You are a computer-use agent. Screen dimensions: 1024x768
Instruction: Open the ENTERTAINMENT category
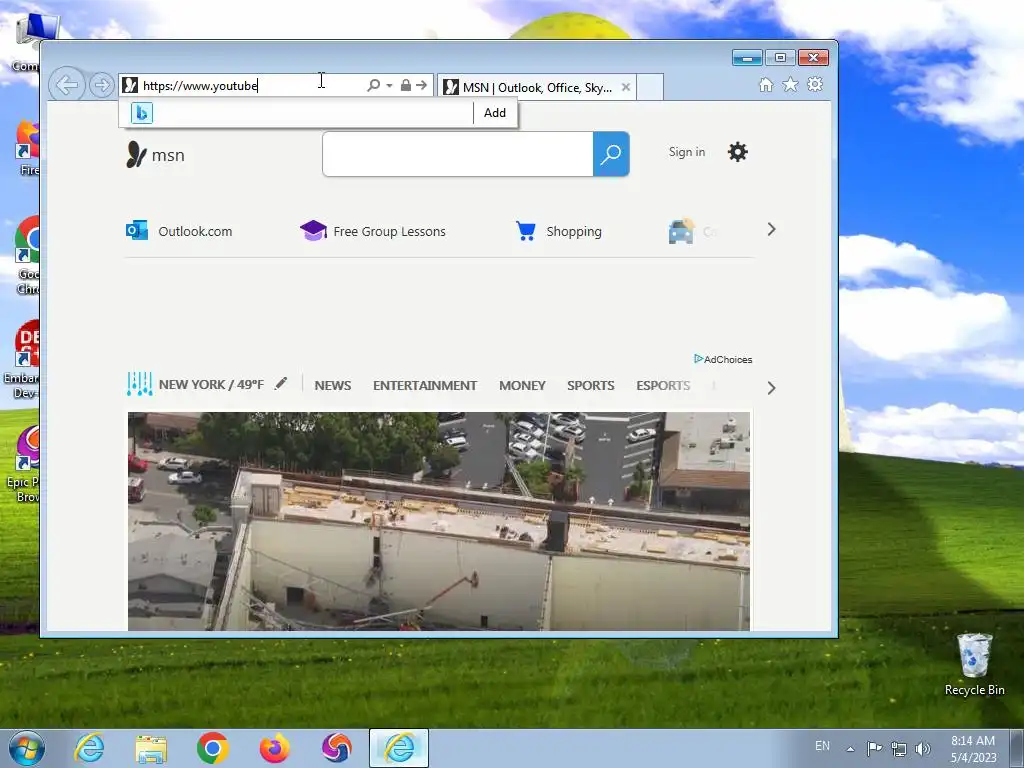(425, 385)
